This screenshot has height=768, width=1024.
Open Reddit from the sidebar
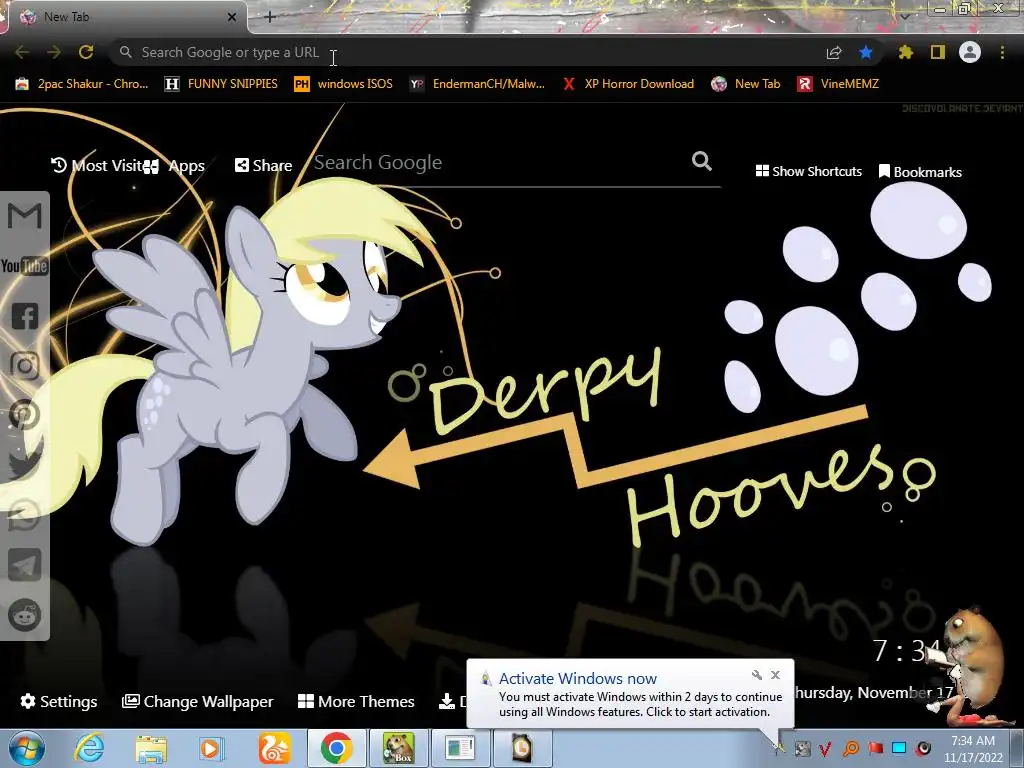[x=25, y=615]
